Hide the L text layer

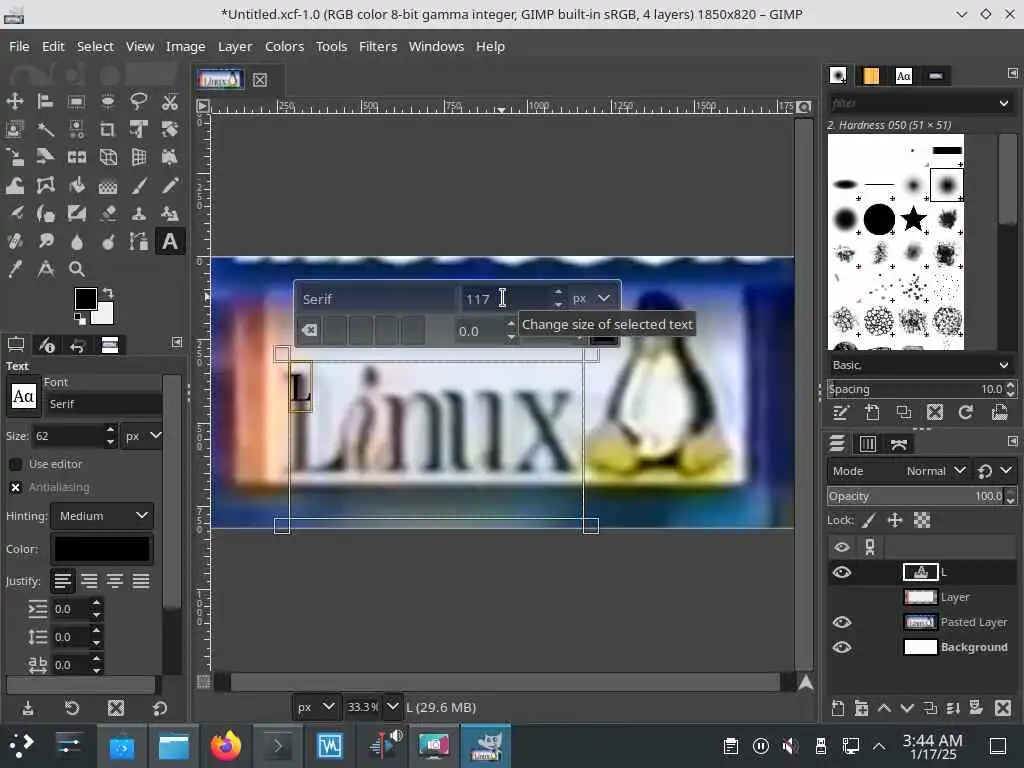[x=842, y=572]
